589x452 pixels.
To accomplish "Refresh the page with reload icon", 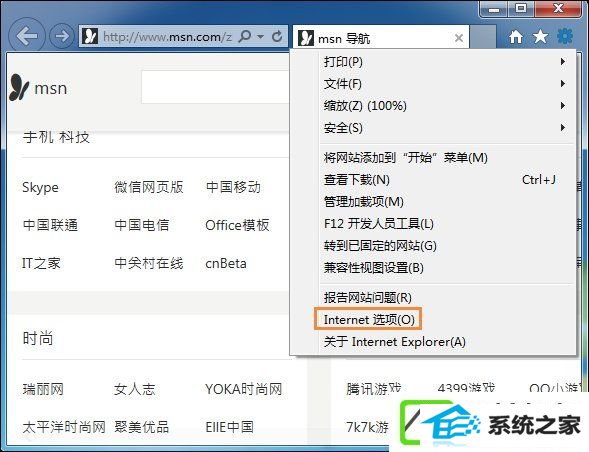I will coord(277,36).
